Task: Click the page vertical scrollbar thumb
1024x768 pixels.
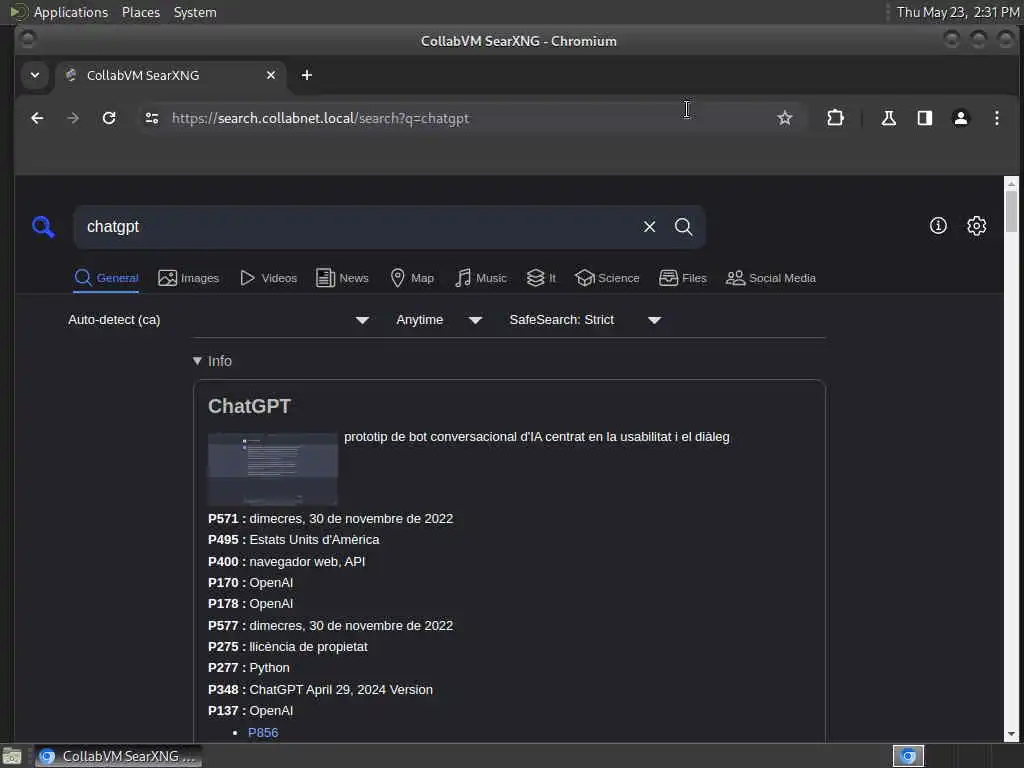Action: coord(1011,211)
